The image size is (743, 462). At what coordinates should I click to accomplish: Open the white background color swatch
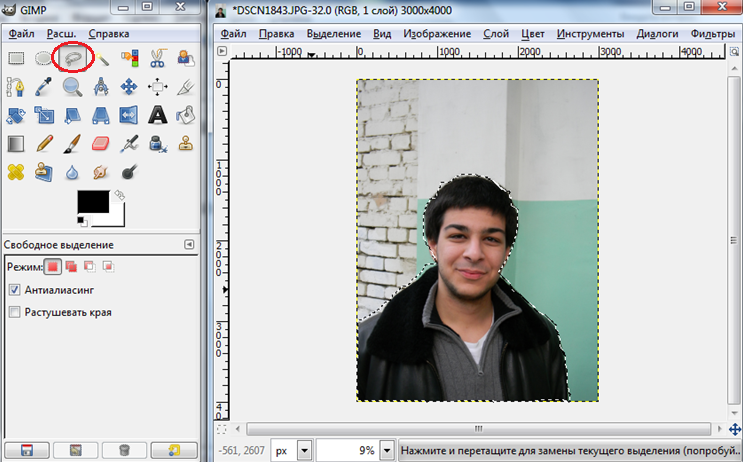point(116,218)
